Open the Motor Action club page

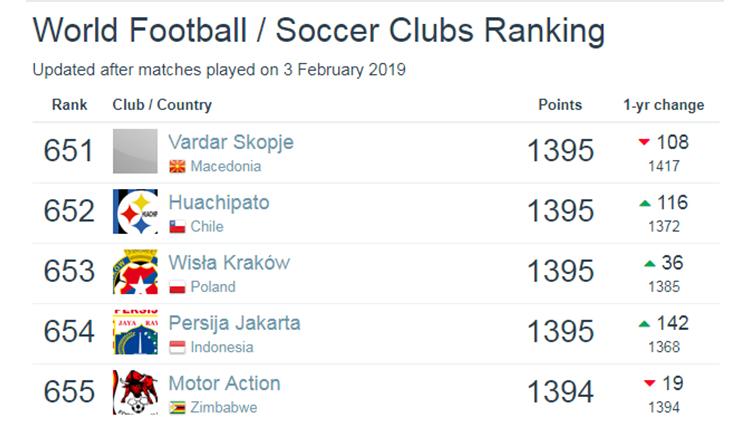[224, 383]
